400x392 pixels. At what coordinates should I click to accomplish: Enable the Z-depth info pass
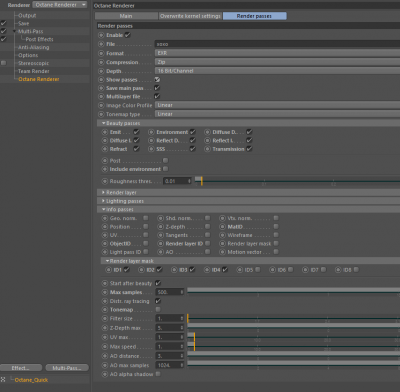(207, 226)
